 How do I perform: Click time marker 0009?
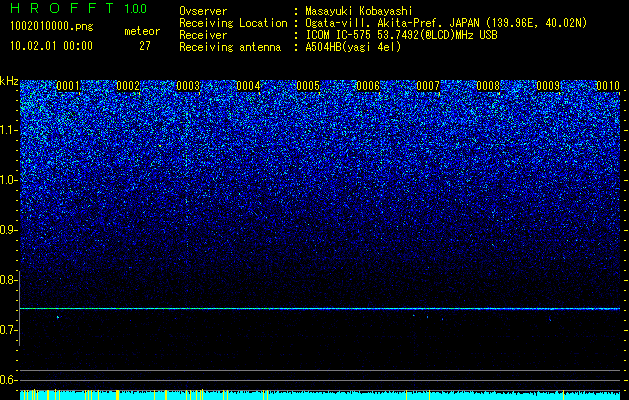tap(548, 86)
